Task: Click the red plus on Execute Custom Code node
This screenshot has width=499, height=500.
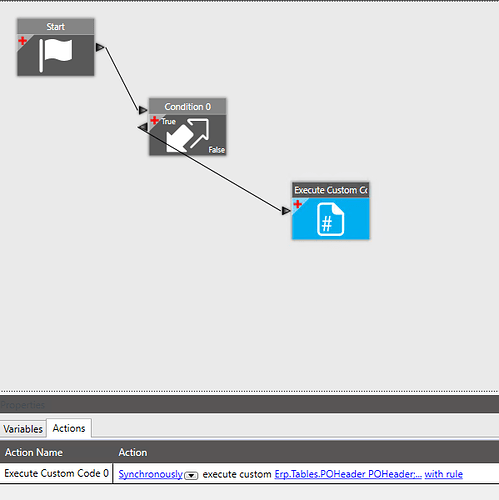Action: coord(297,203)
